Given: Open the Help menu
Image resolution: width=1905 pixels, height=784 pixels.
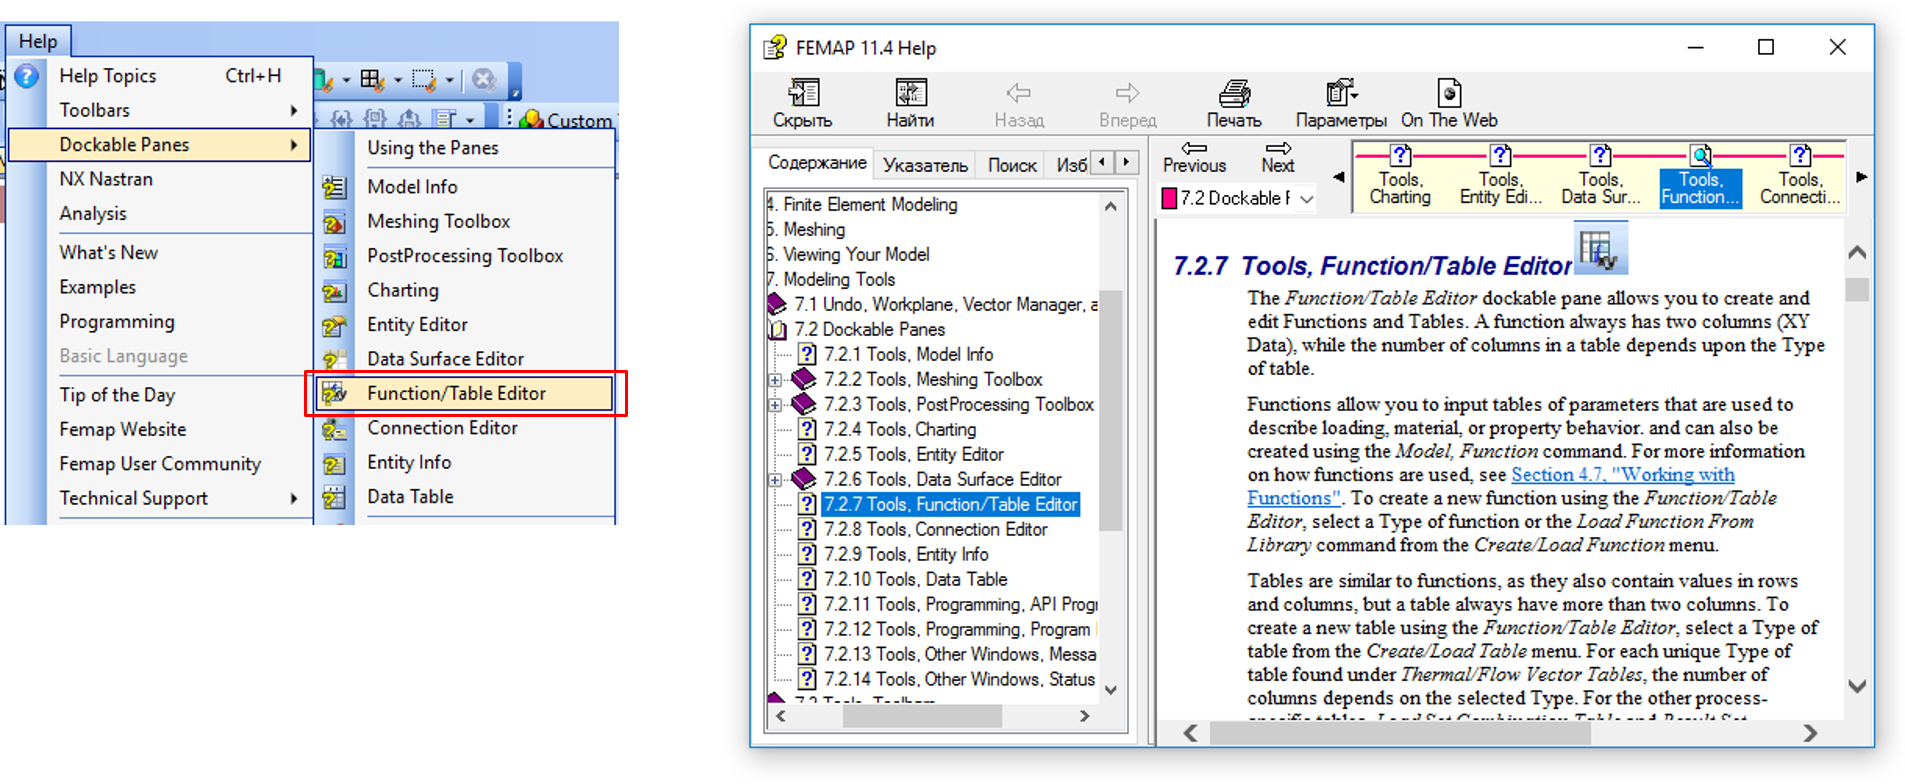Looking at the screenshot, I should point(38,41).
